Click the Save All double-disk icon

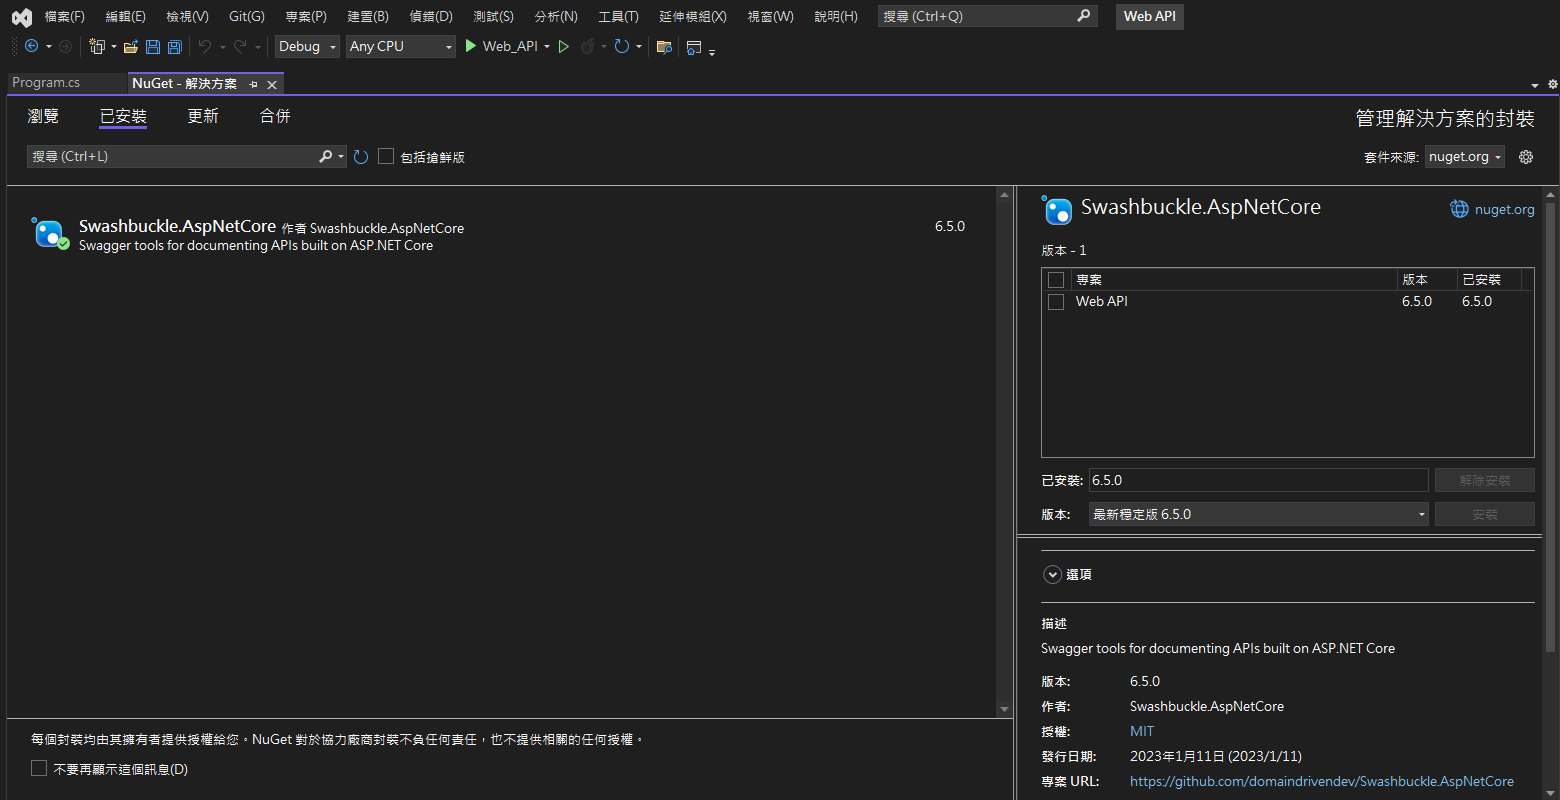click(x=175, y=46)
